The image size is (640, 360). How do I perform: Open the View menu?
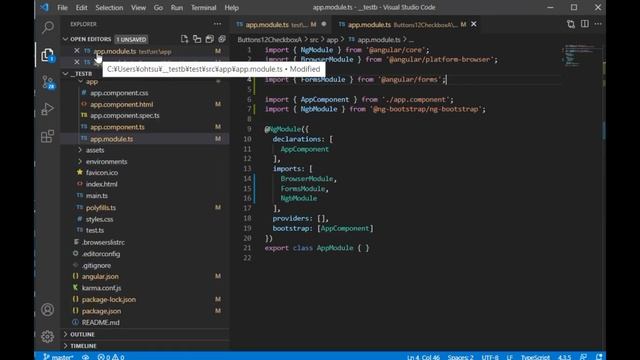(x=138, y=8)
